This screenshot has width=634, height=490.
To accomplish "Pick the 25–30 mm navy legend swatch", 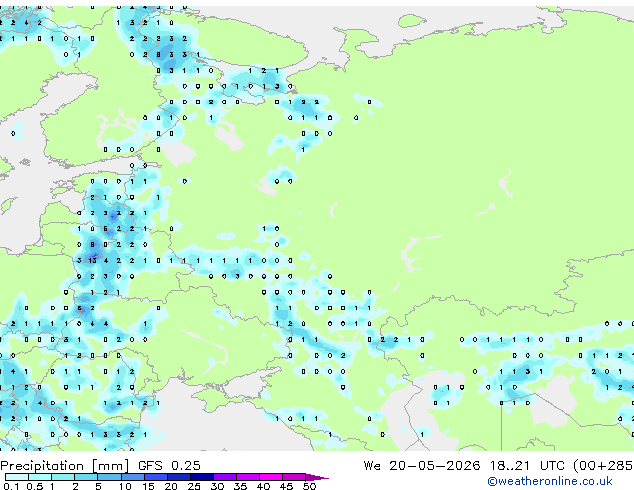I will [201, 477].
